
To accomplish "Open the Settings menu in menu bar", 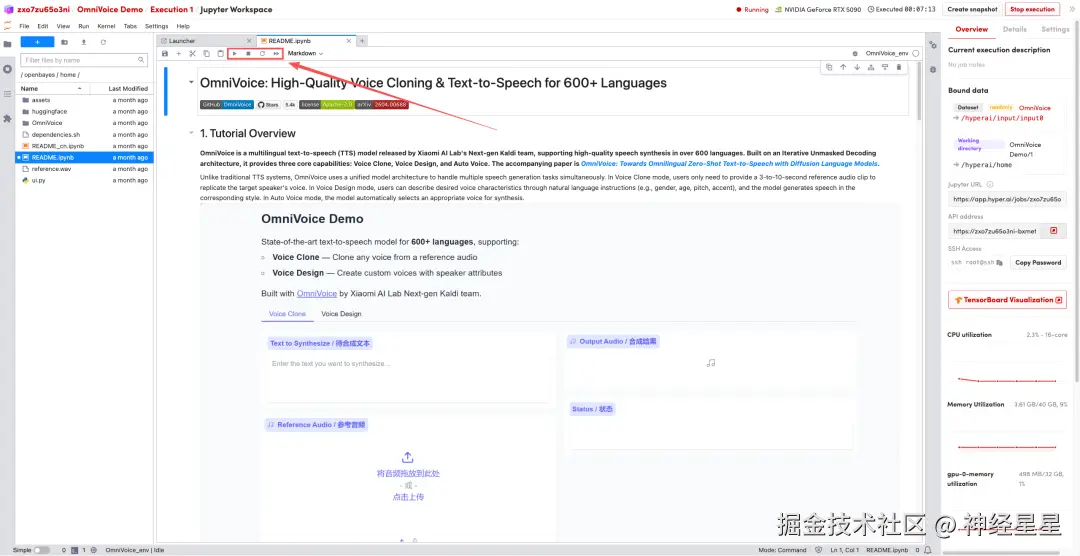I will [x=156, y=26].
